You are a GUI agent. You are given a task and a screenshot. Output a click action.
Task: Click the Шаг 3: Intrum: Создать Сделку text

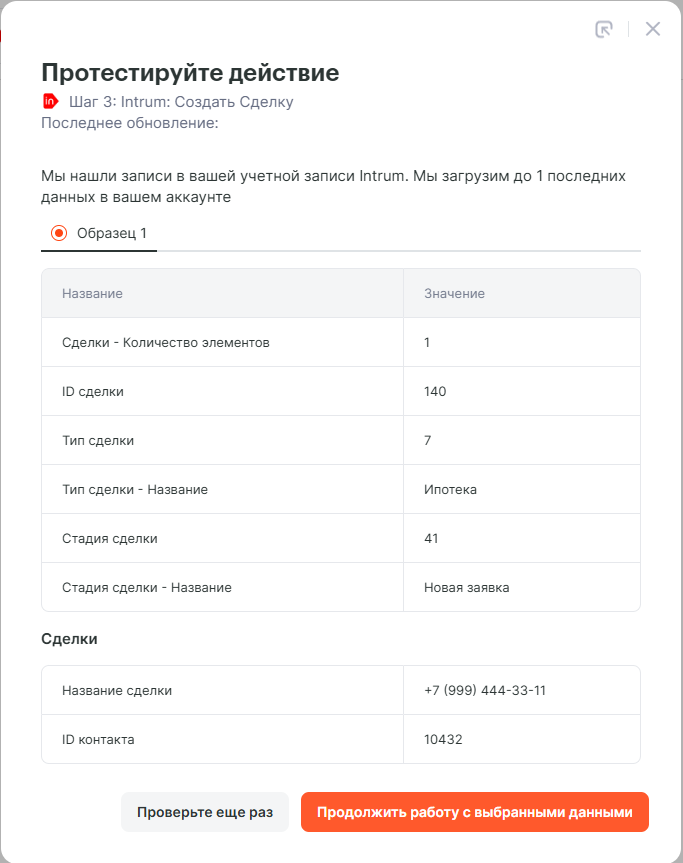pyautogui.click(x=181, y=101)
